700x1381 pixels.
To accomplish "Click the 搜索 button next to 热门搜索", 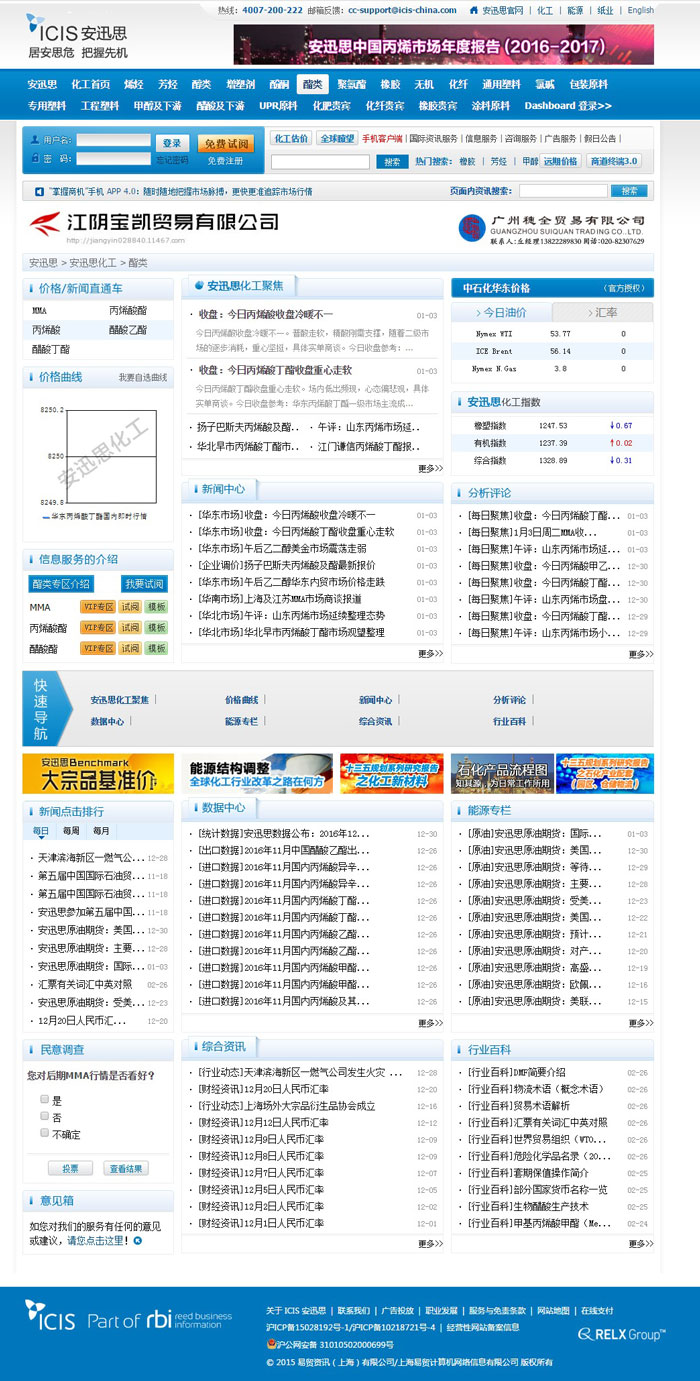I will 392,161.
